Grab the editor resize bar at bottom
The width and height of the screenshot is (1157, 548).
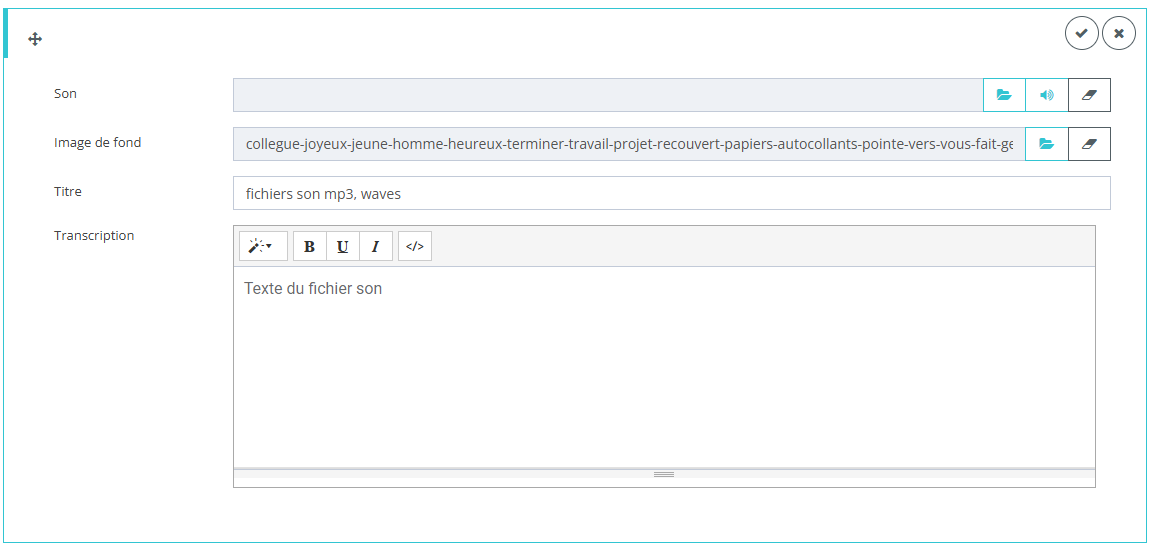click(664, 474)
